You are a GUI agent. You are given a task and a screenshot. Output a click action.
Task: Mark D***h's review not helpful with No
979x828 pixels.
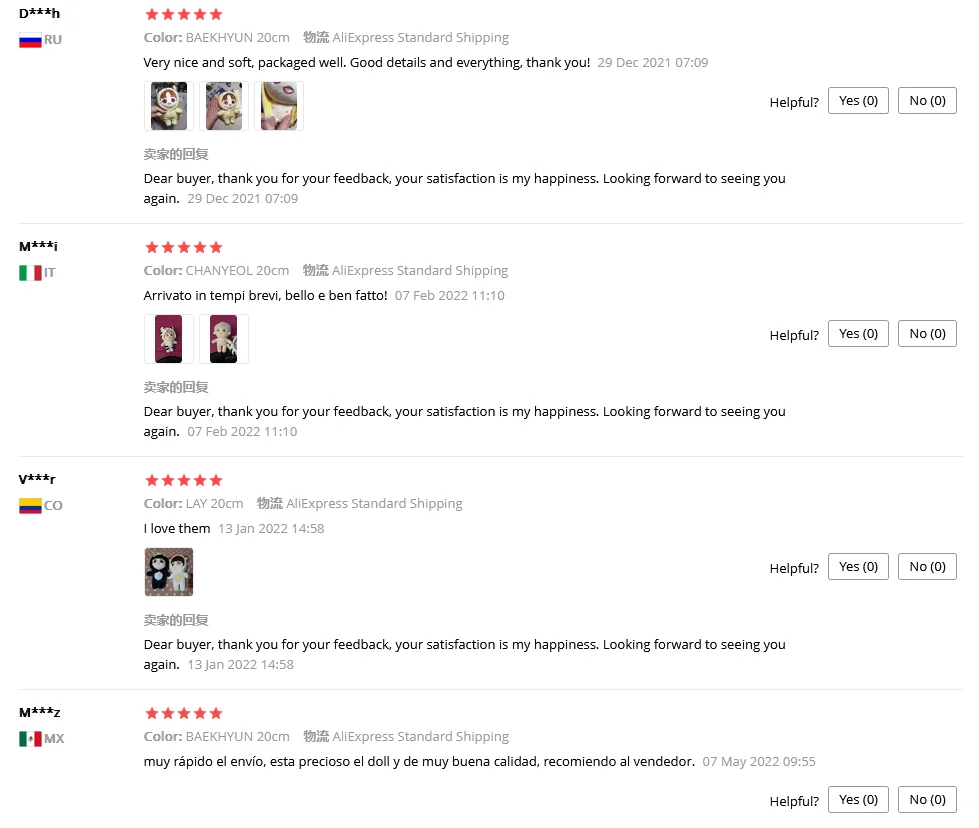[927, 101]
